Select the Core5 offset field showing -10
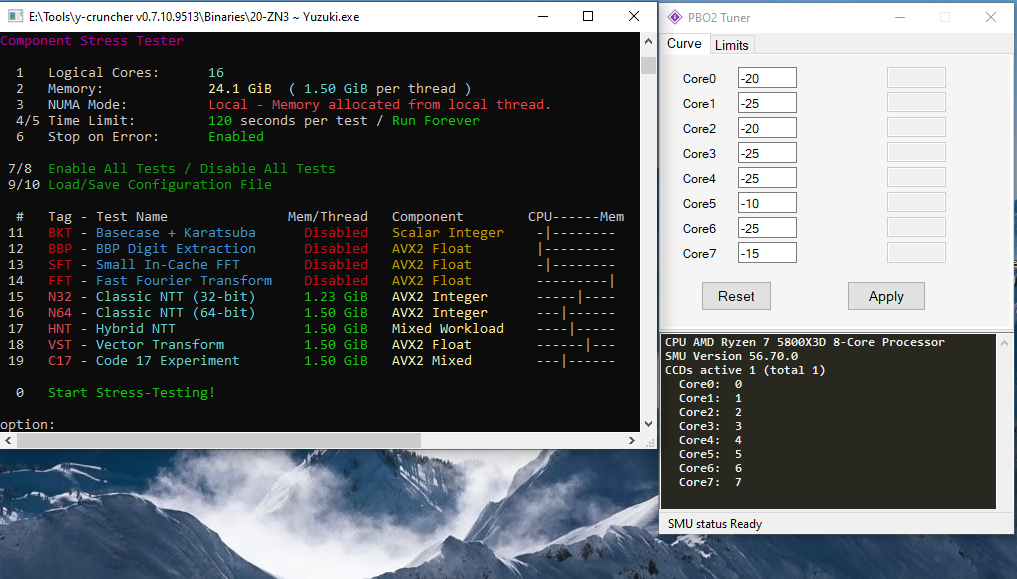The image size is (1017, 579). pos(767,203)
